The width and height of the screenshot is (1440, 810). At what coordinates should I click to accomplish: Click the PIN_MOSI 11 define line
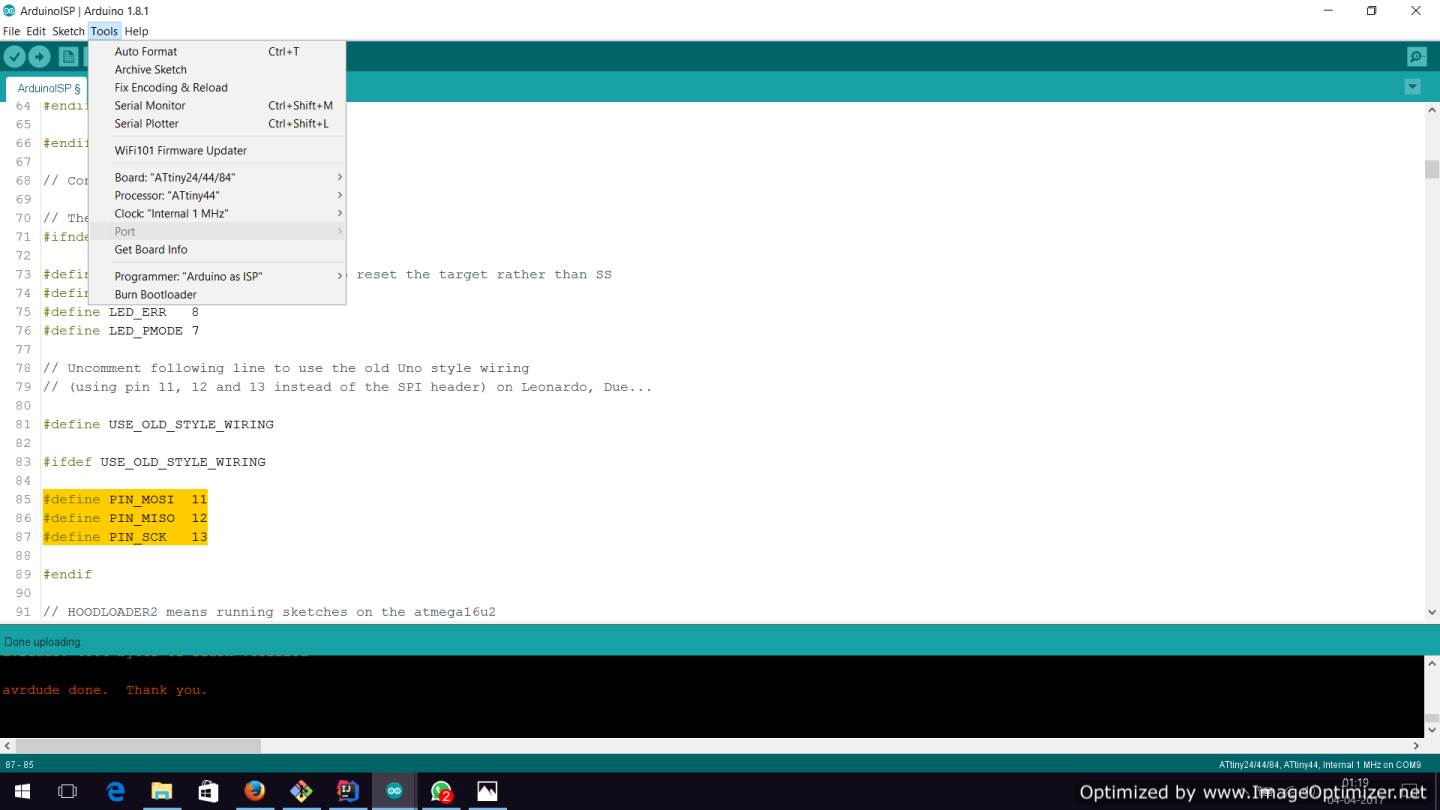pos(125,499)
